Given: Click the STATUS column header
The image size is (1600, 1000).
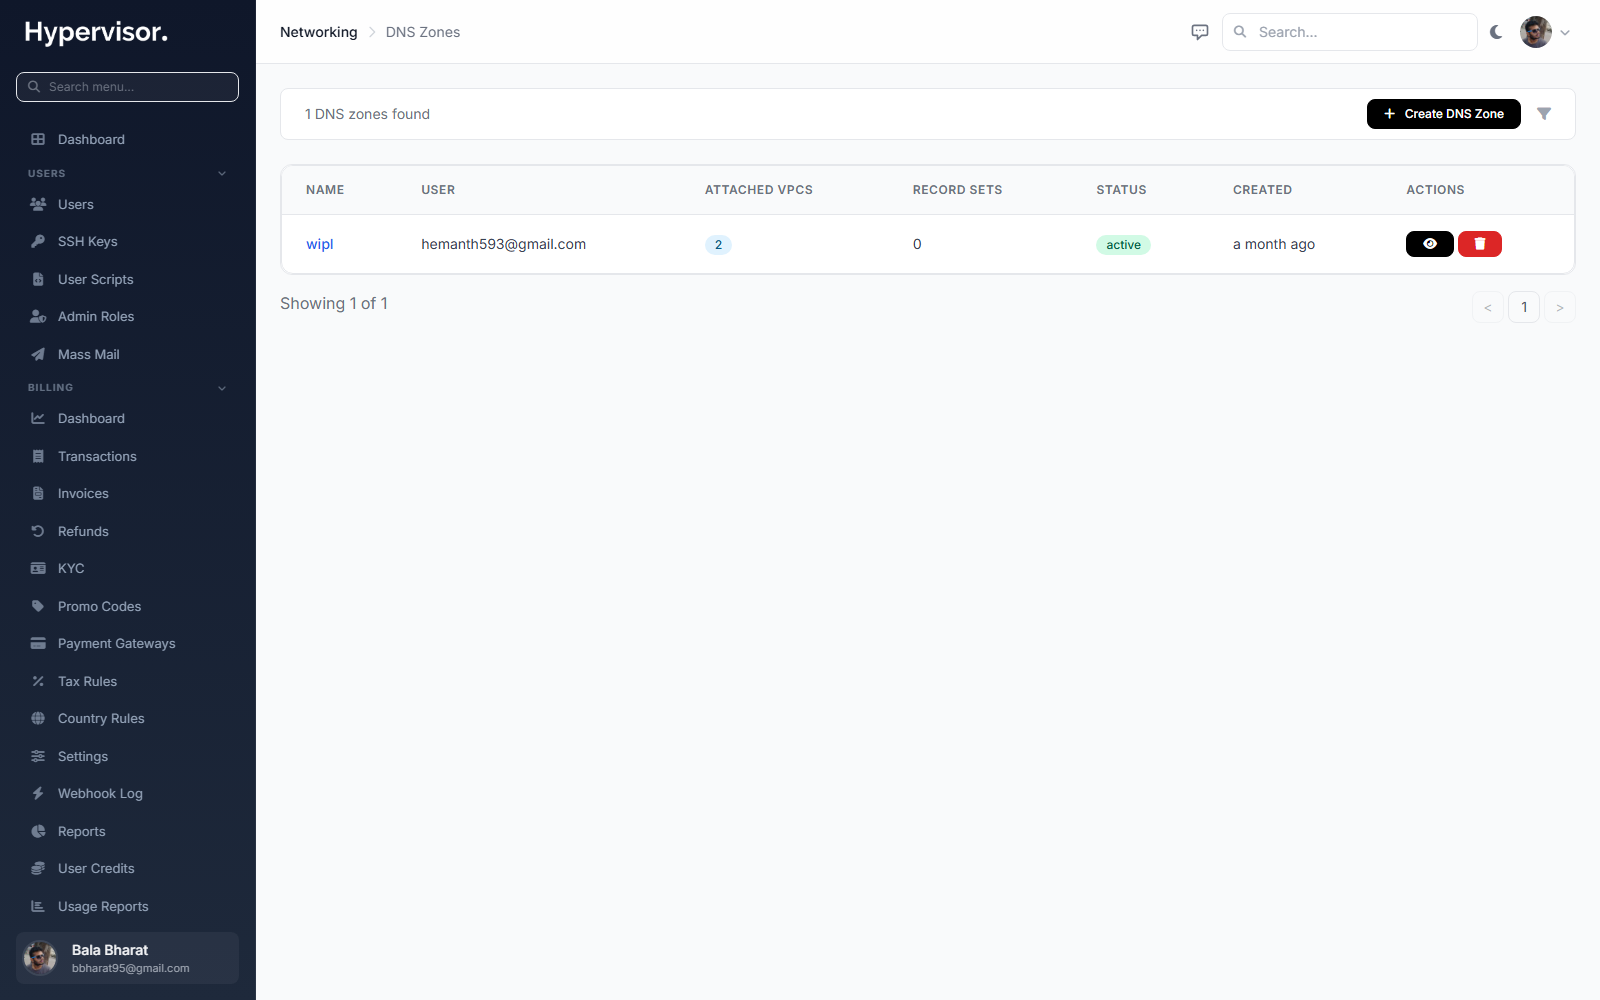Looking at the screenshot, I should [1121, 190].
